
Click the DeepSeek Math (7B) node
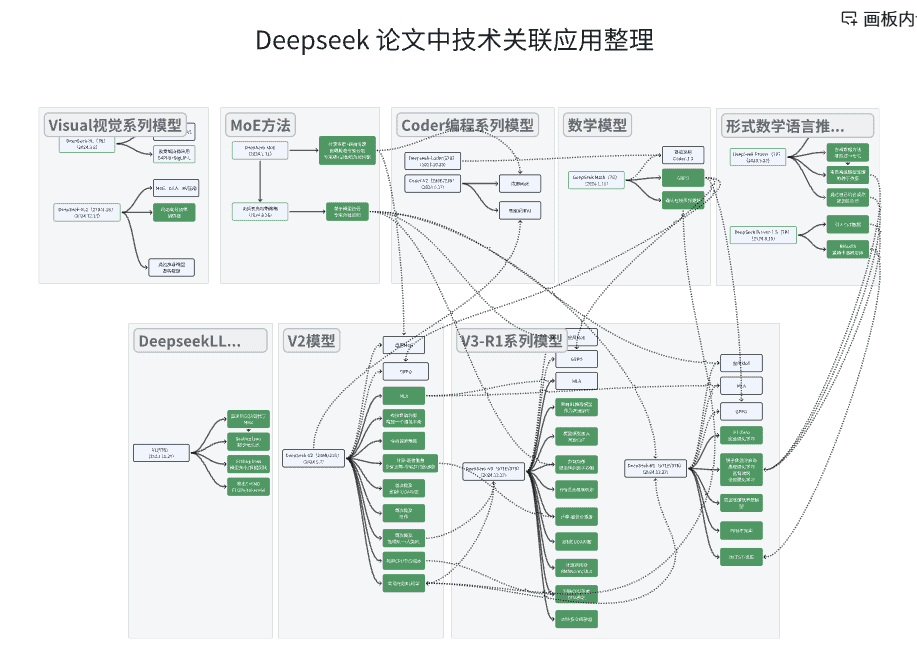597,180
